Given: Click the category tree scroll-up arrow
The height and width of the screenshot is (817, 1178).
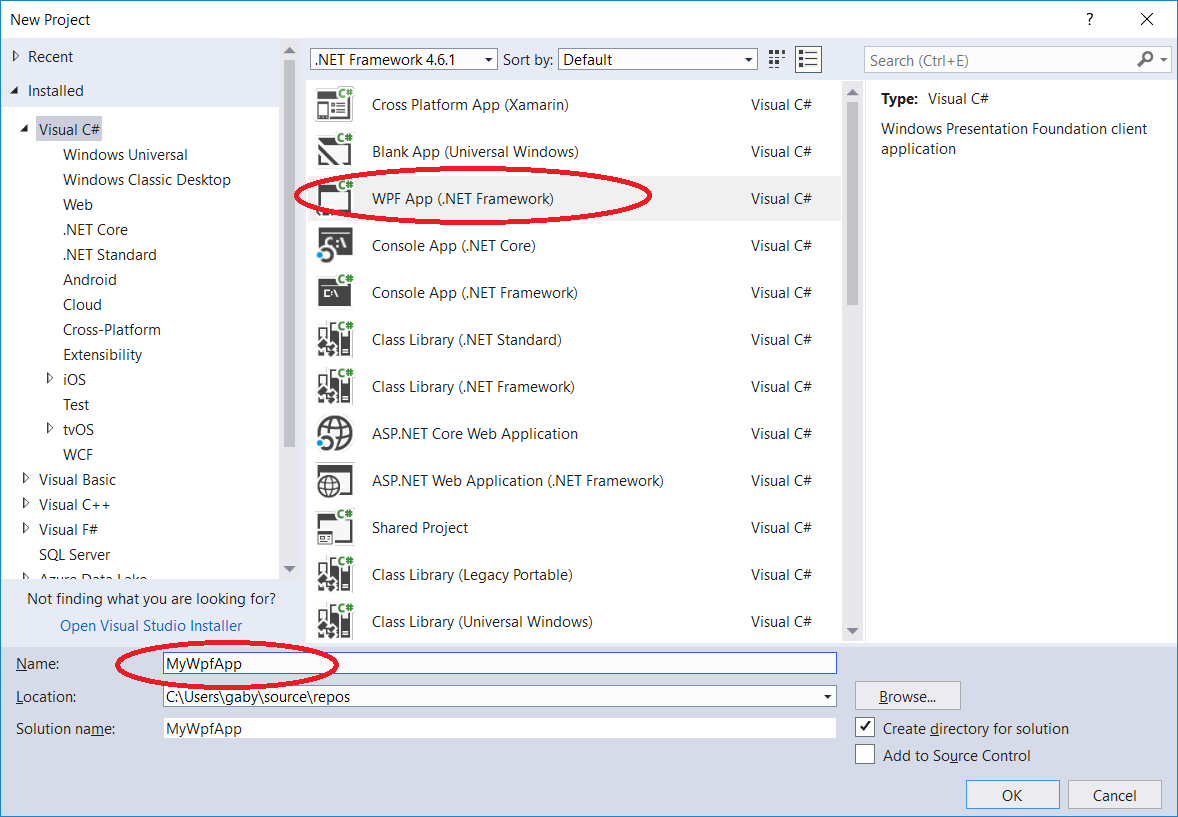Looking at the screenshot, I should point(289,50).
